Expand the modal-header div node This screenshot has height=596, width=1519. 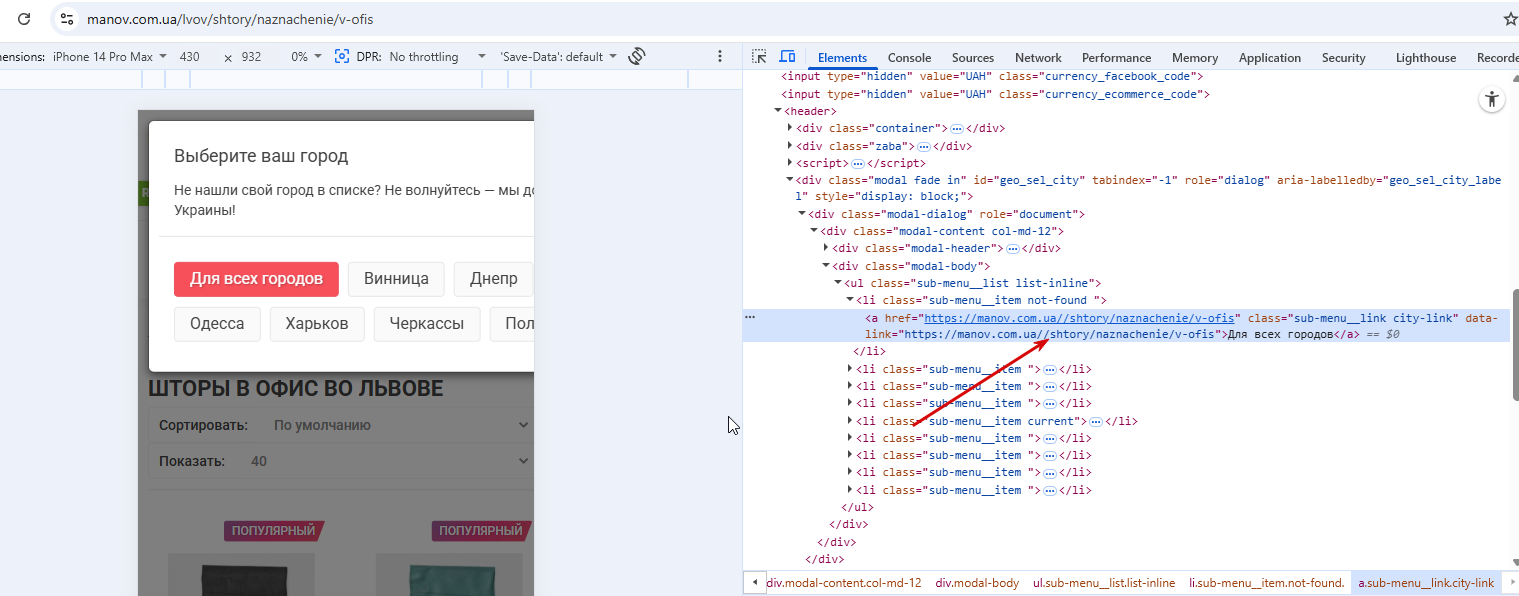pyautogui.click(x=826, y=248)
